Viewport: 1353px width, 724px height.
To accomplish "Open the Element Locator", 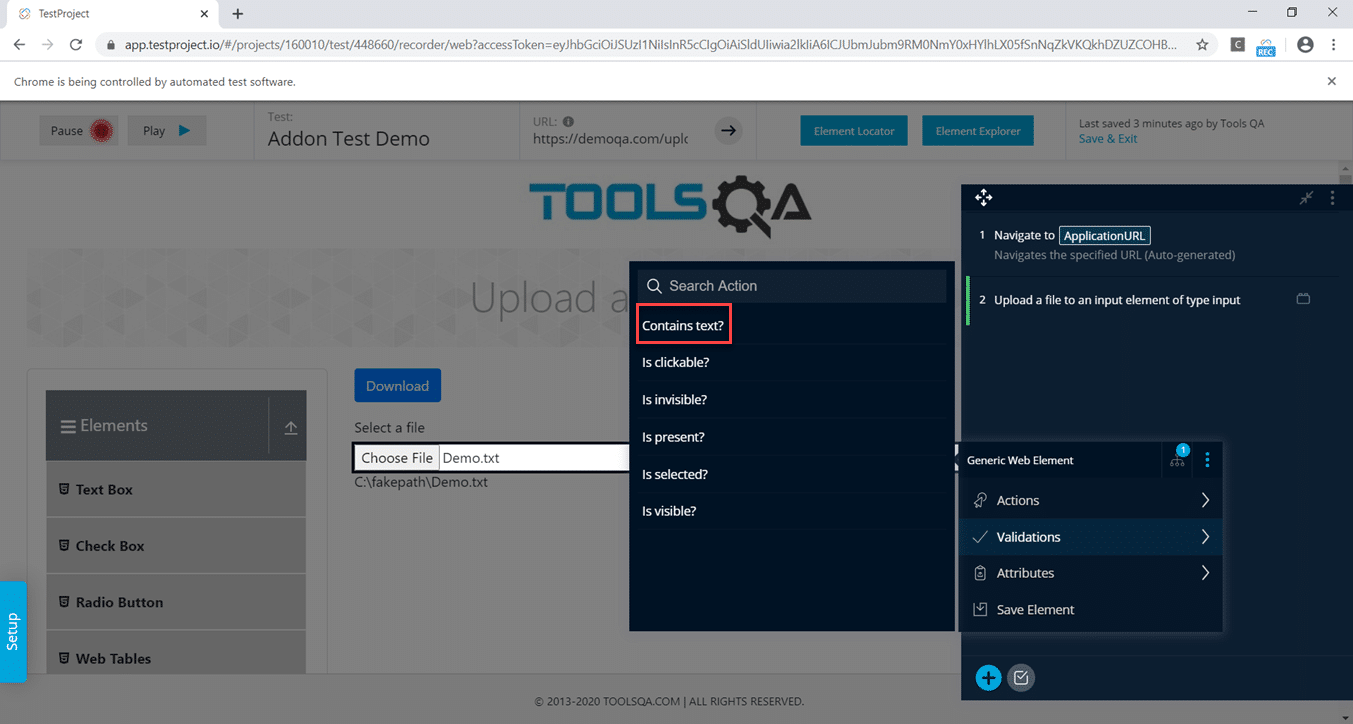I will tap(854, 131).
